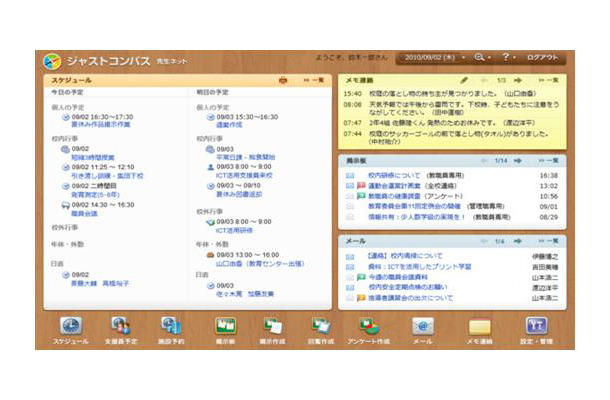Open mail panel 一覧 list link
The width and height of the screenshot is (610, 400).
(549, 241)
